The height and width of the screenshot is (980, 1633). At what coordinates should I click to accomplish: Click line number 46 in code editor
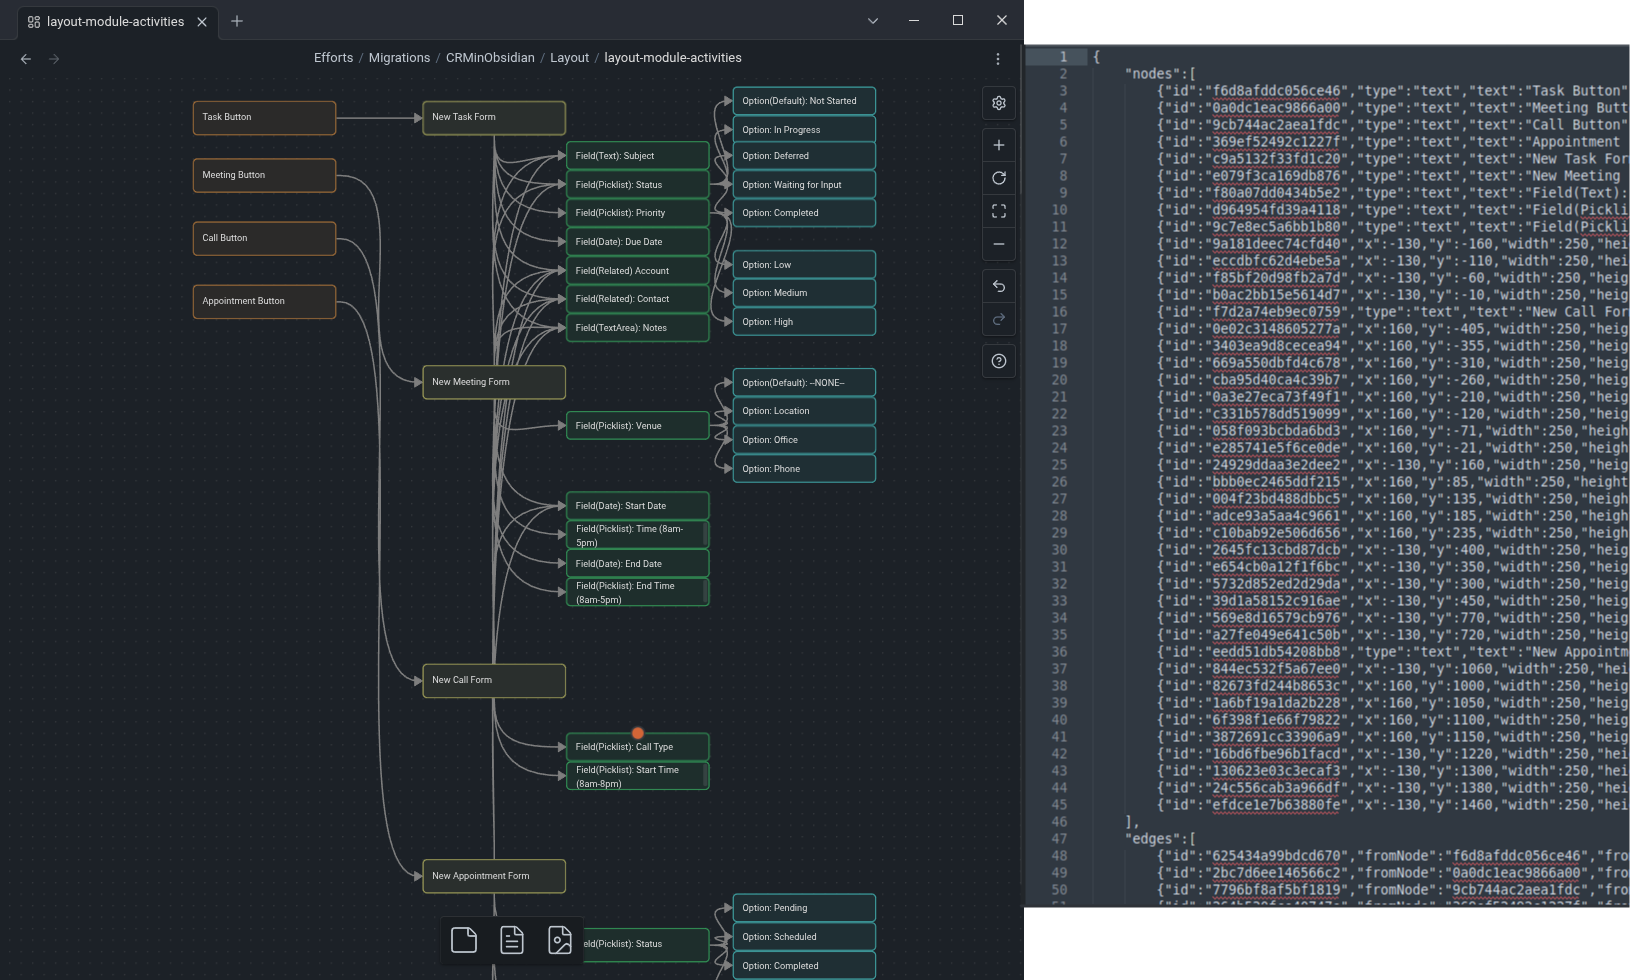click(1059, 822)
